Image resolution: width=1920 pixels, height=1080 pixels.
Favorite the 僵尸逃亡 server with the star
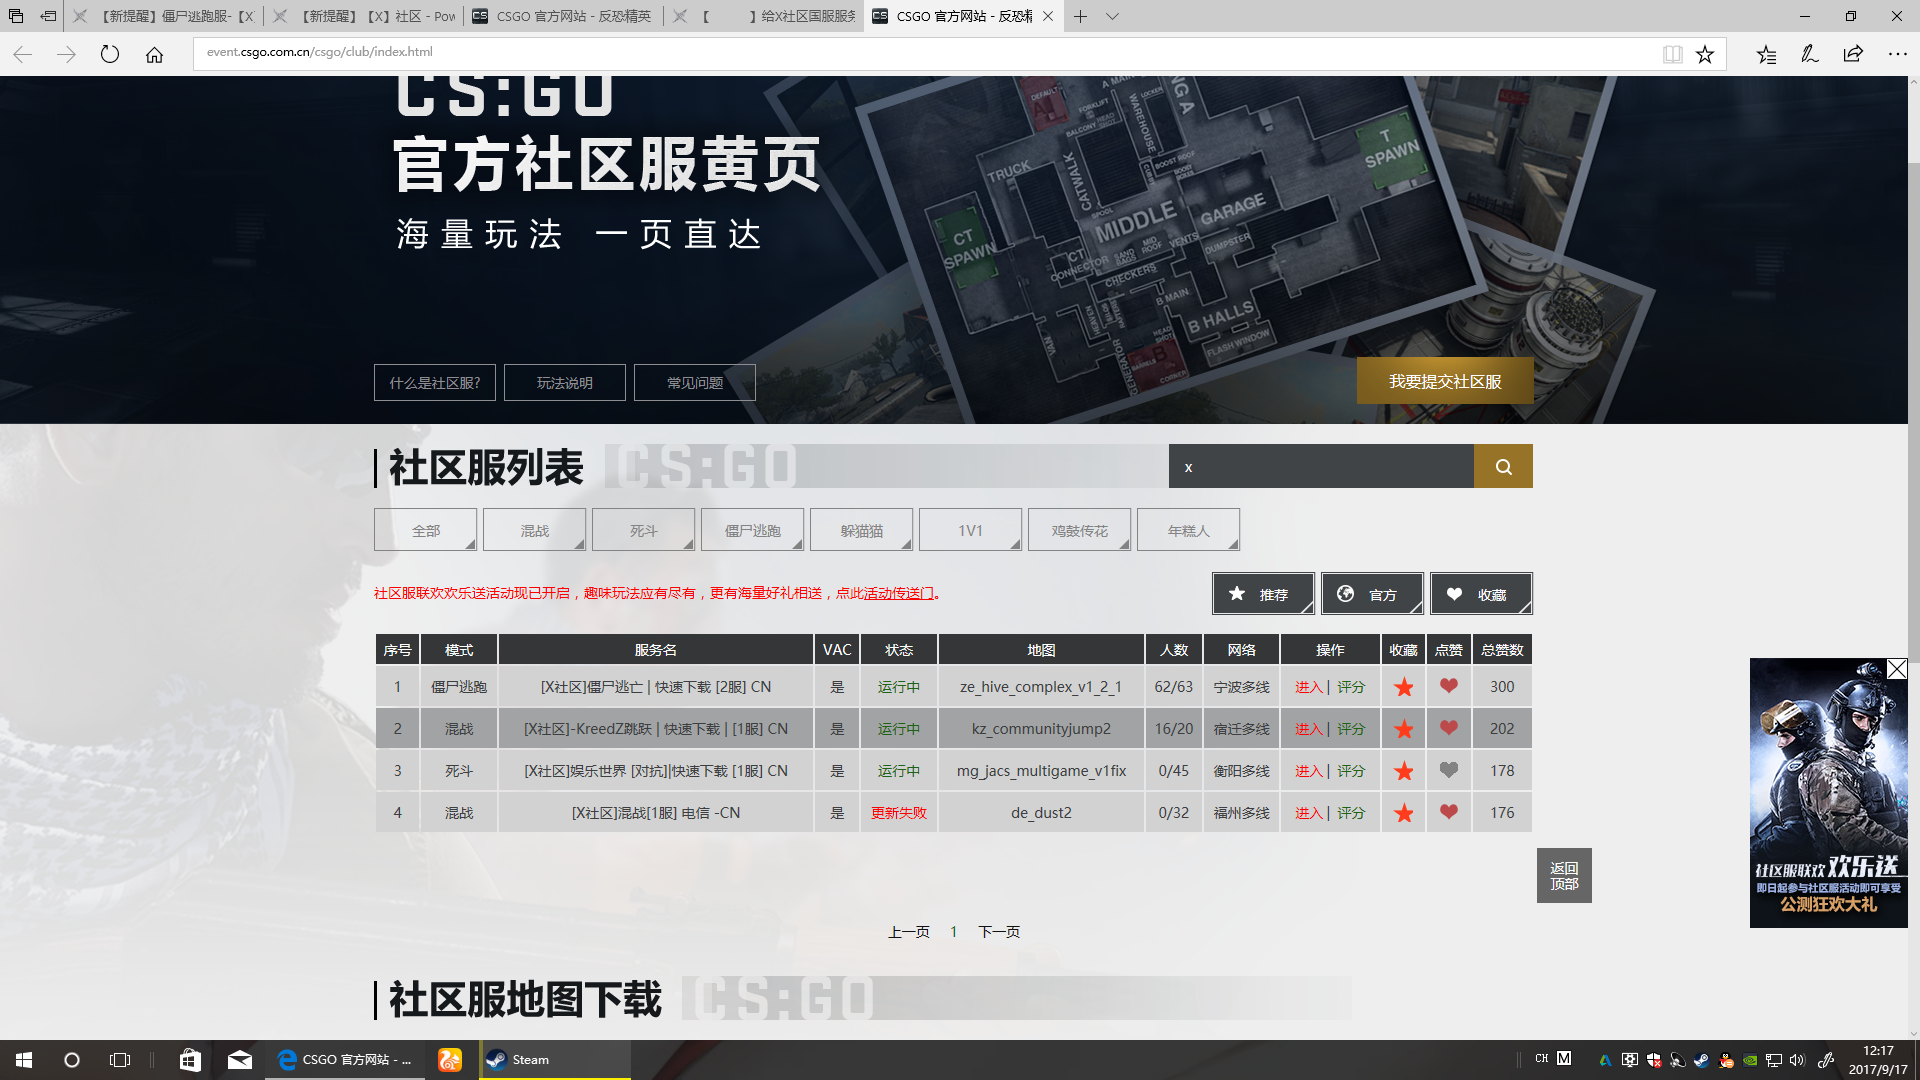pos(1403,687)
